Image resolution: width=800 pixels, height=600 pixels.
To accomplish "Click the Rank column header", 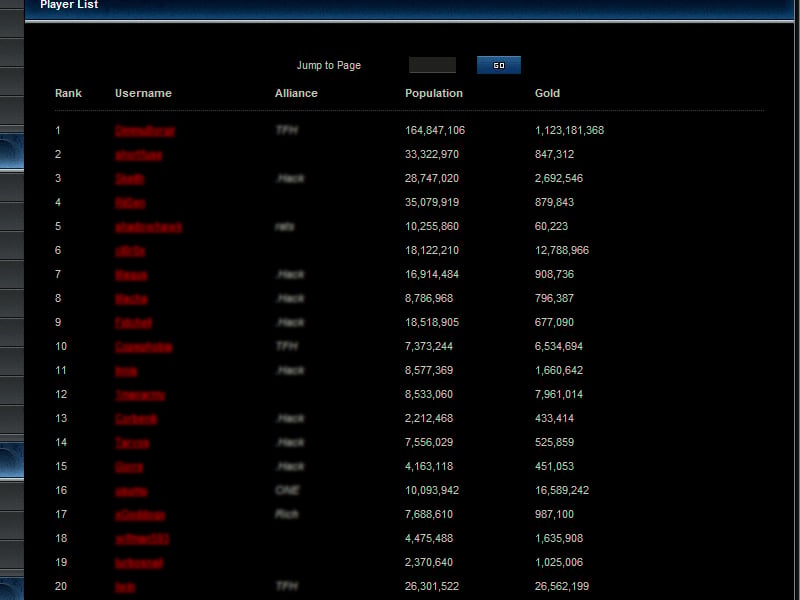I will pos(68,93).
